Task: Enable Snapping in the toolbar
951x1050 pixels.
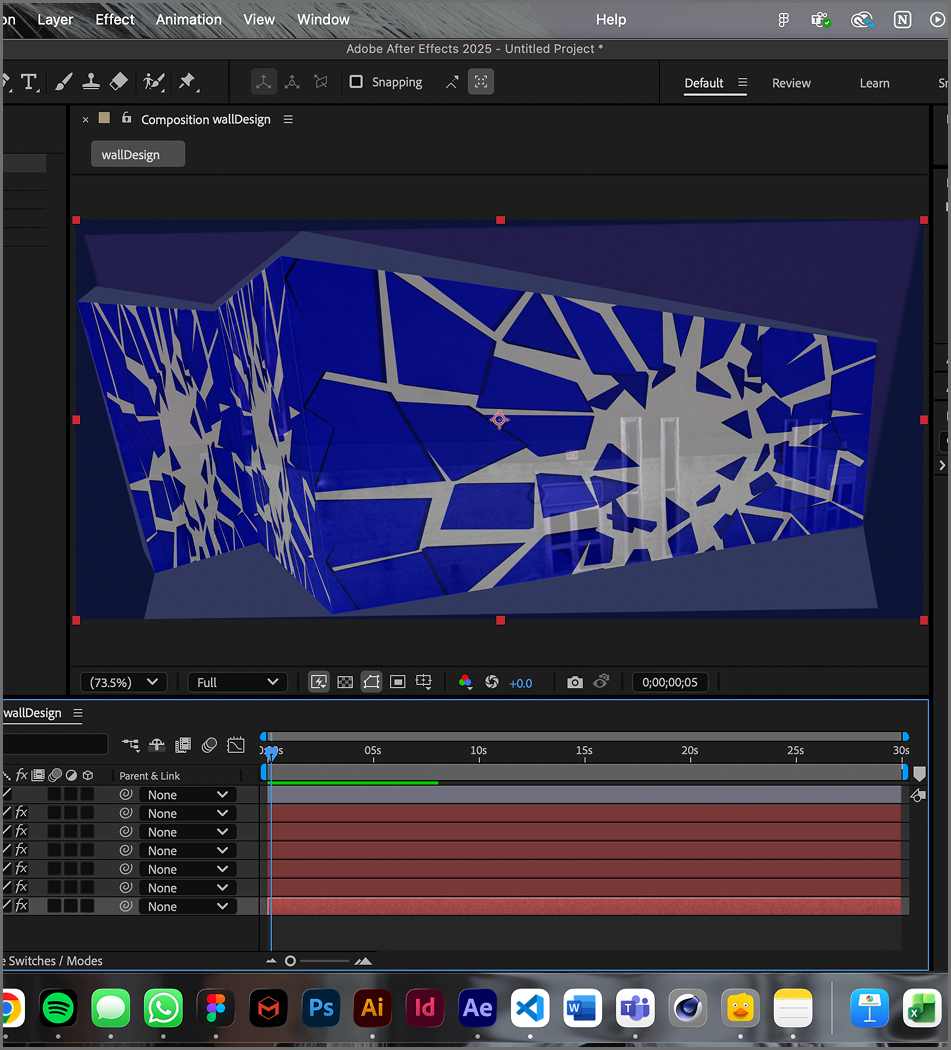Action: (x=357, y=82)
